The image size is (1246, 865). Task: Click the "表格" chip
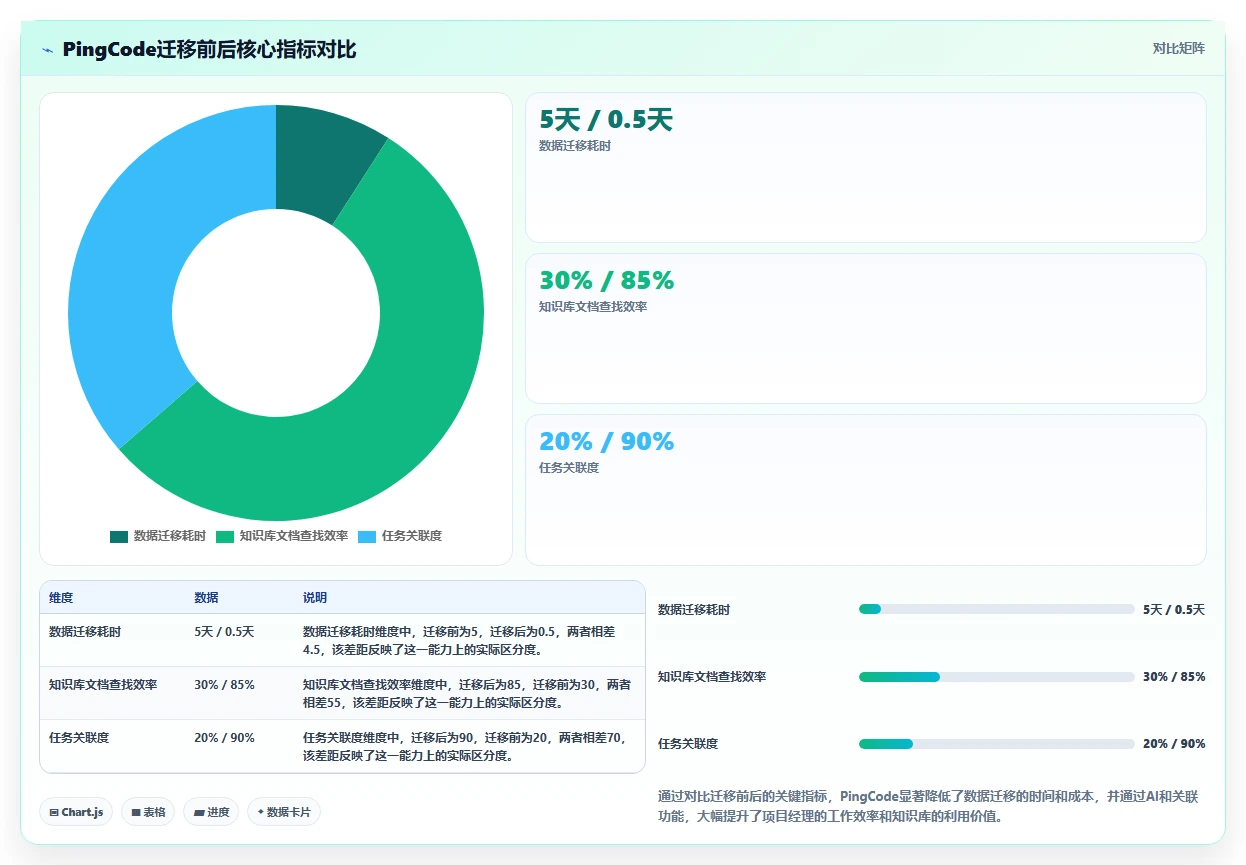coord(148,812)
